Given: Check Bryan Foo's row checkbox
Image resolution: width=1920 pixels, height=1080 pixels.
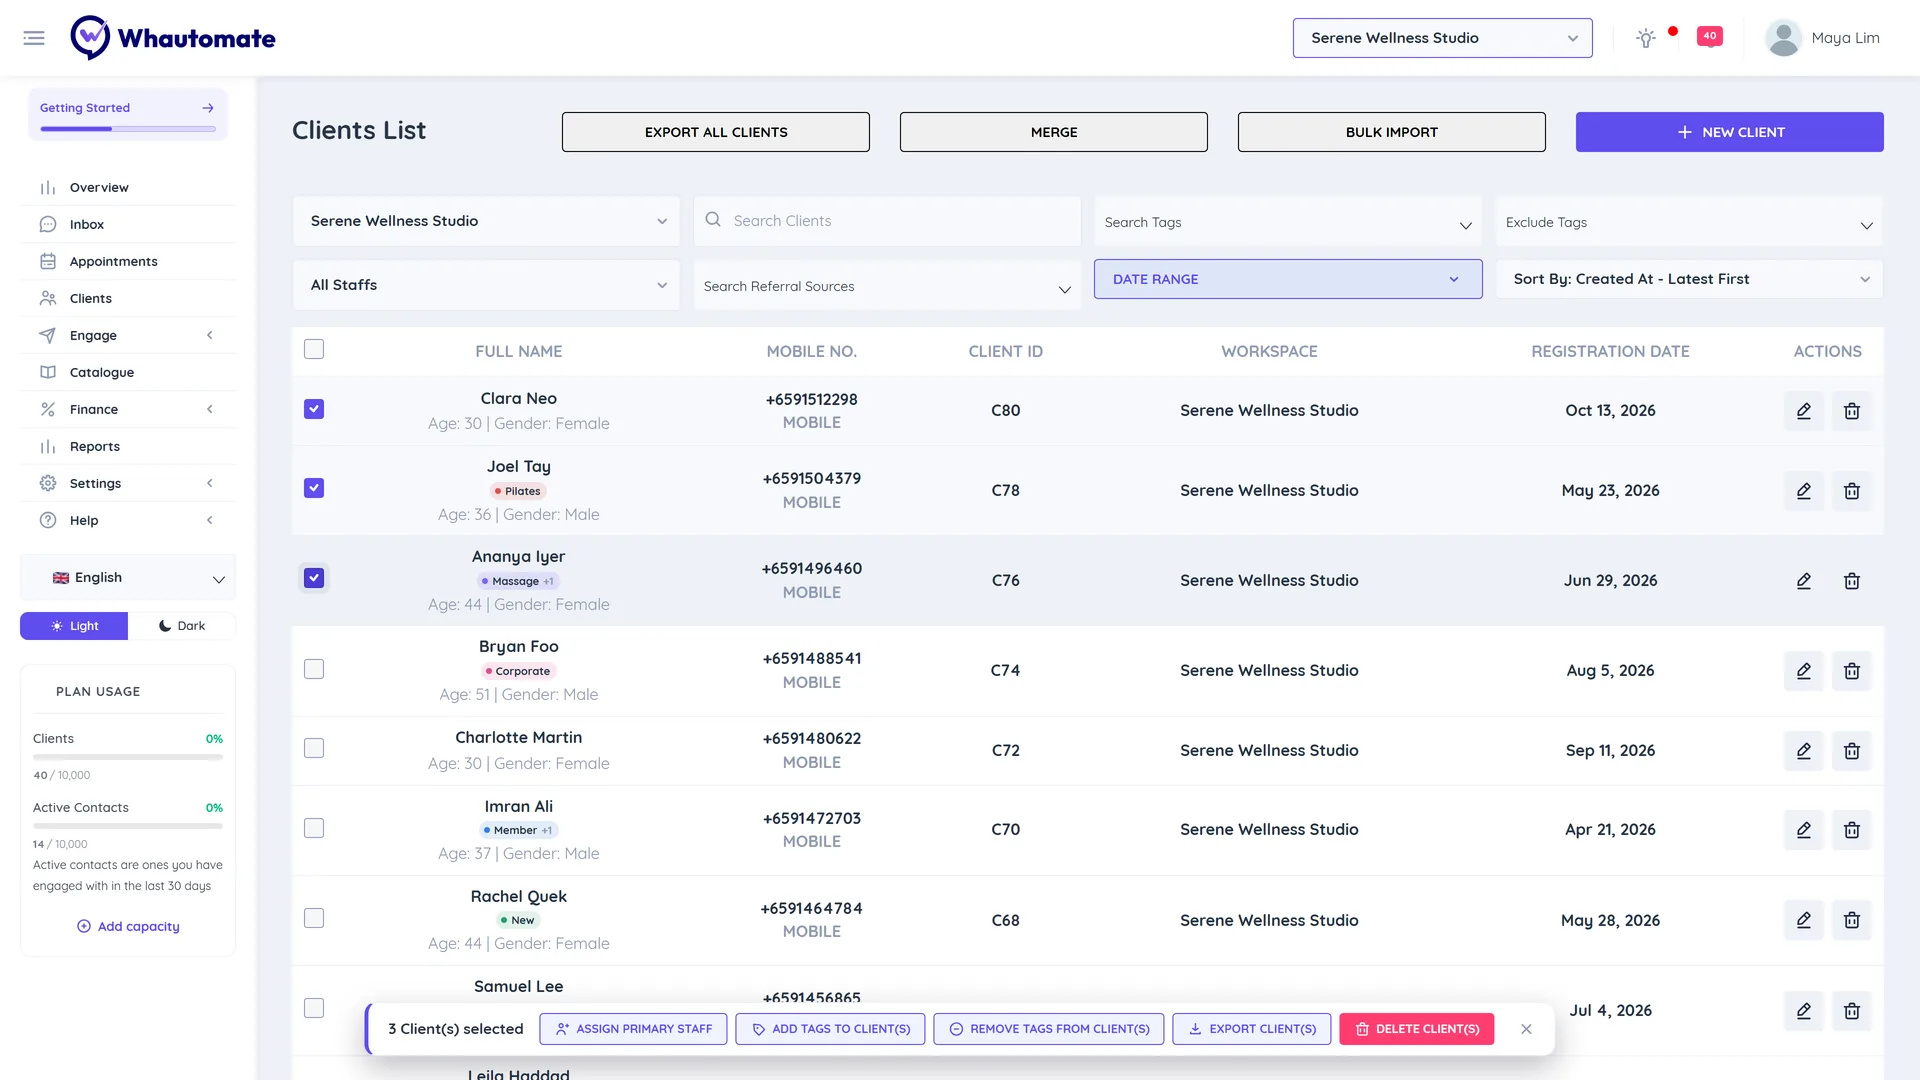Looking at the screenshot, I should tap(314, 669).
